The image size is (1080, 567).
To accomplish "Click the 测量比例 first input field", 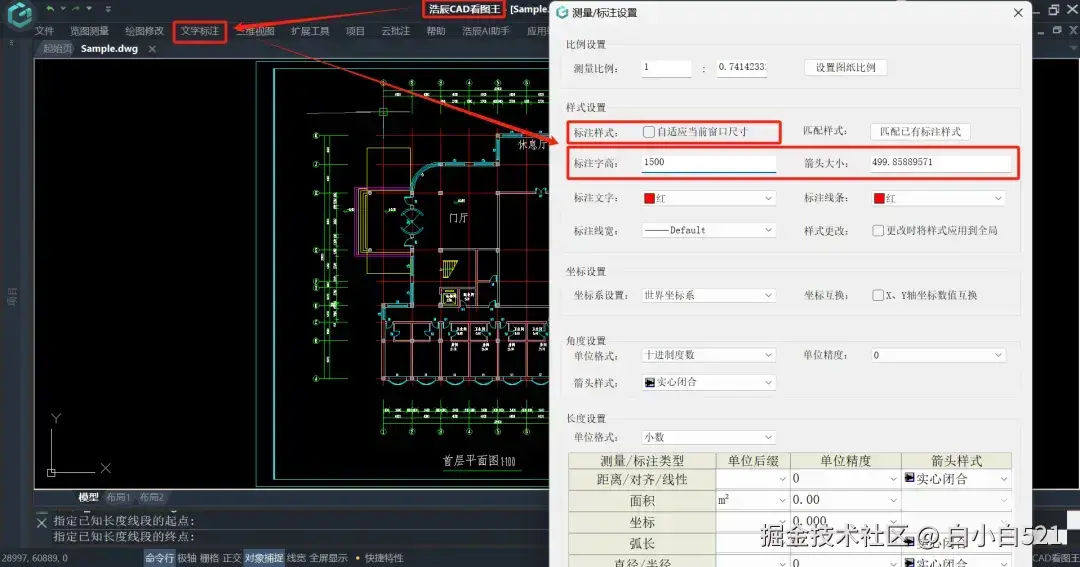I will coord(666,68).
